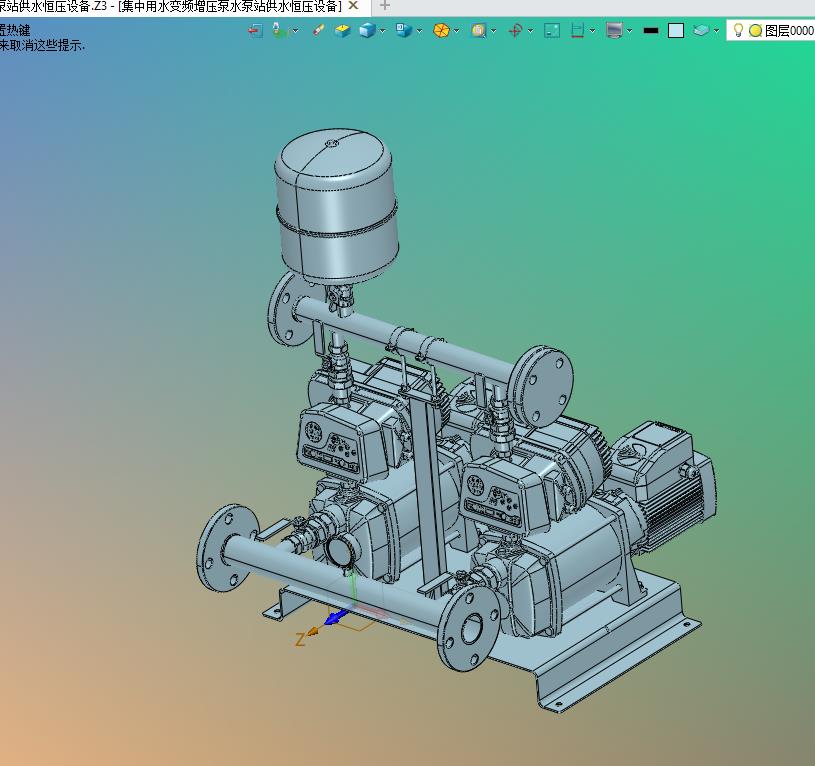The width and height of the screenshot is (815, 766).
Task: Click the layer stack icon
Action: click(x=701, y=31)
